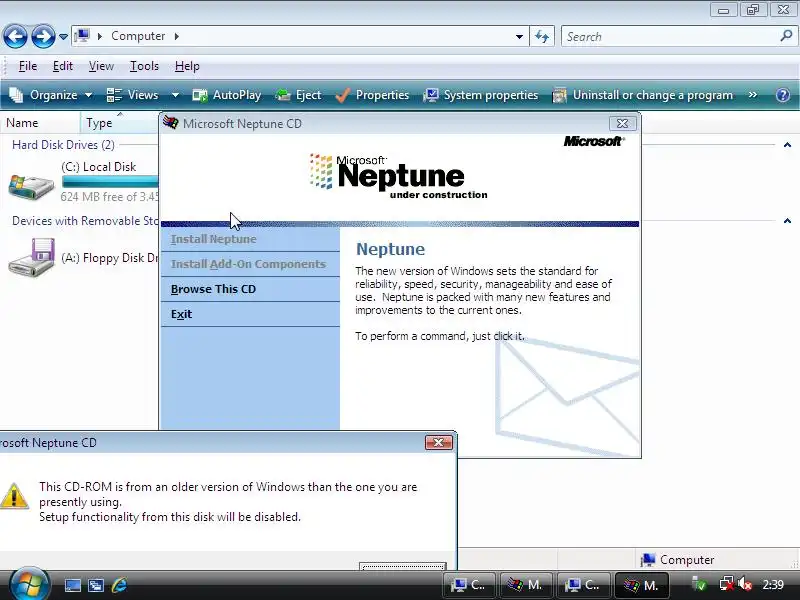Click the warning triangle icon in dialog

(14, 496)
